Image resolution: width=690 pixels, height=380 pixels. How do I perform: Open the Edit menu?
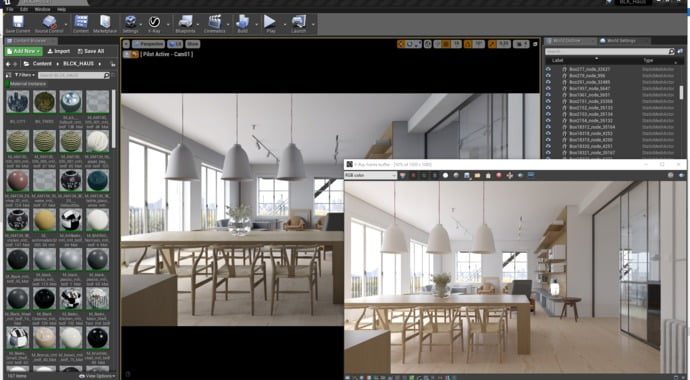click(24, 9)
